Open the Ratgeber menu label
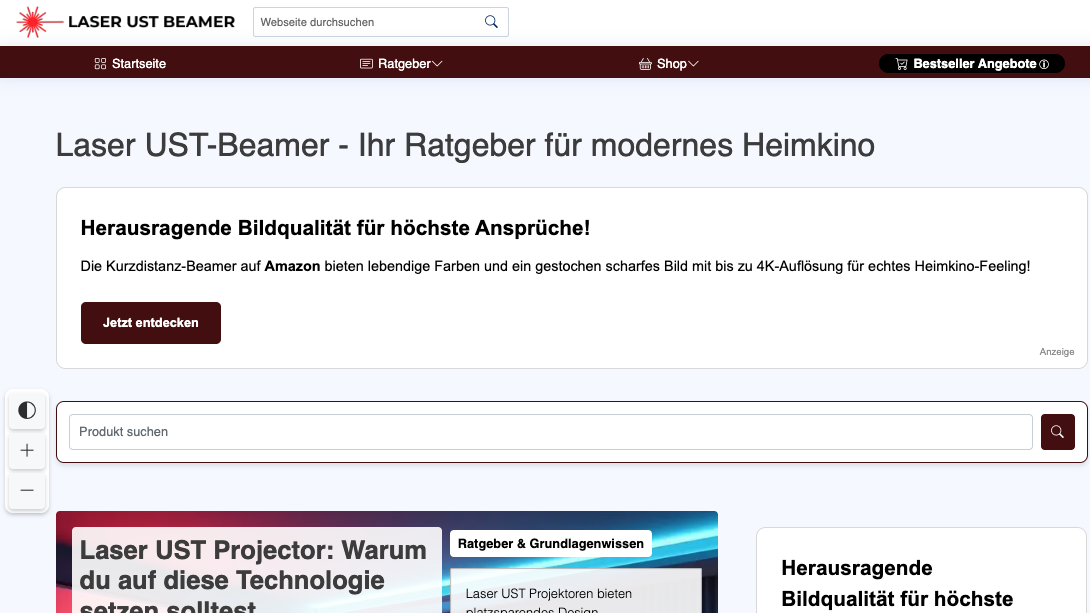Image resolution: width=1090 pixels, height=613 pixels. 404,64
